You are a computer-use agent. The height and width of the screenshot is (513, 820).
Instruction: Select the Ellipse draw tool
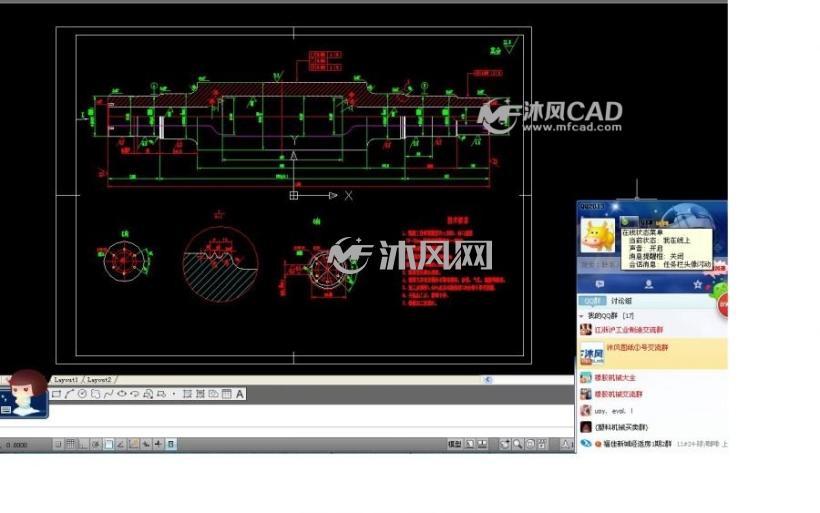(121, 394)
